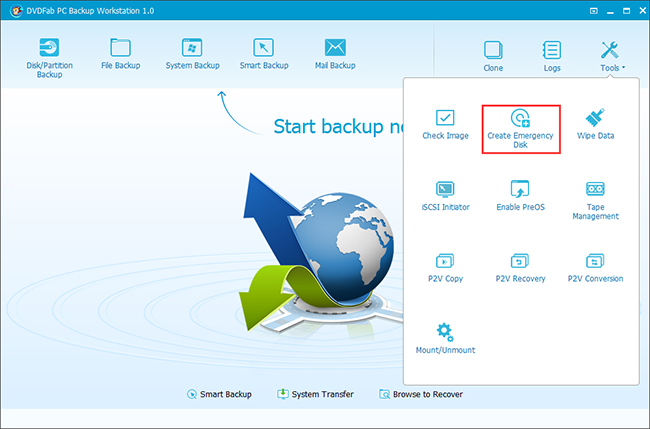Select Check Image tool
The height and width of the screenshot is (429, 650).
click(445, 124)
